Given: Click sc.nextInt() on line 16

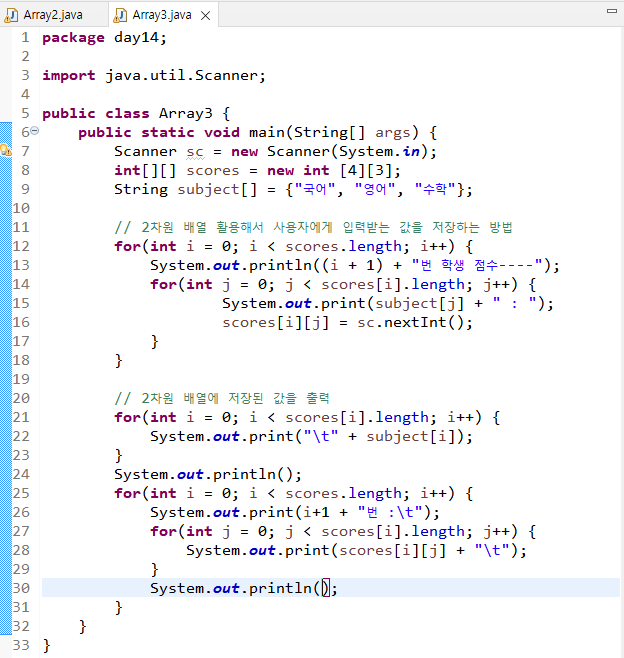Looking at the screenshot, I should coord(410,322).
